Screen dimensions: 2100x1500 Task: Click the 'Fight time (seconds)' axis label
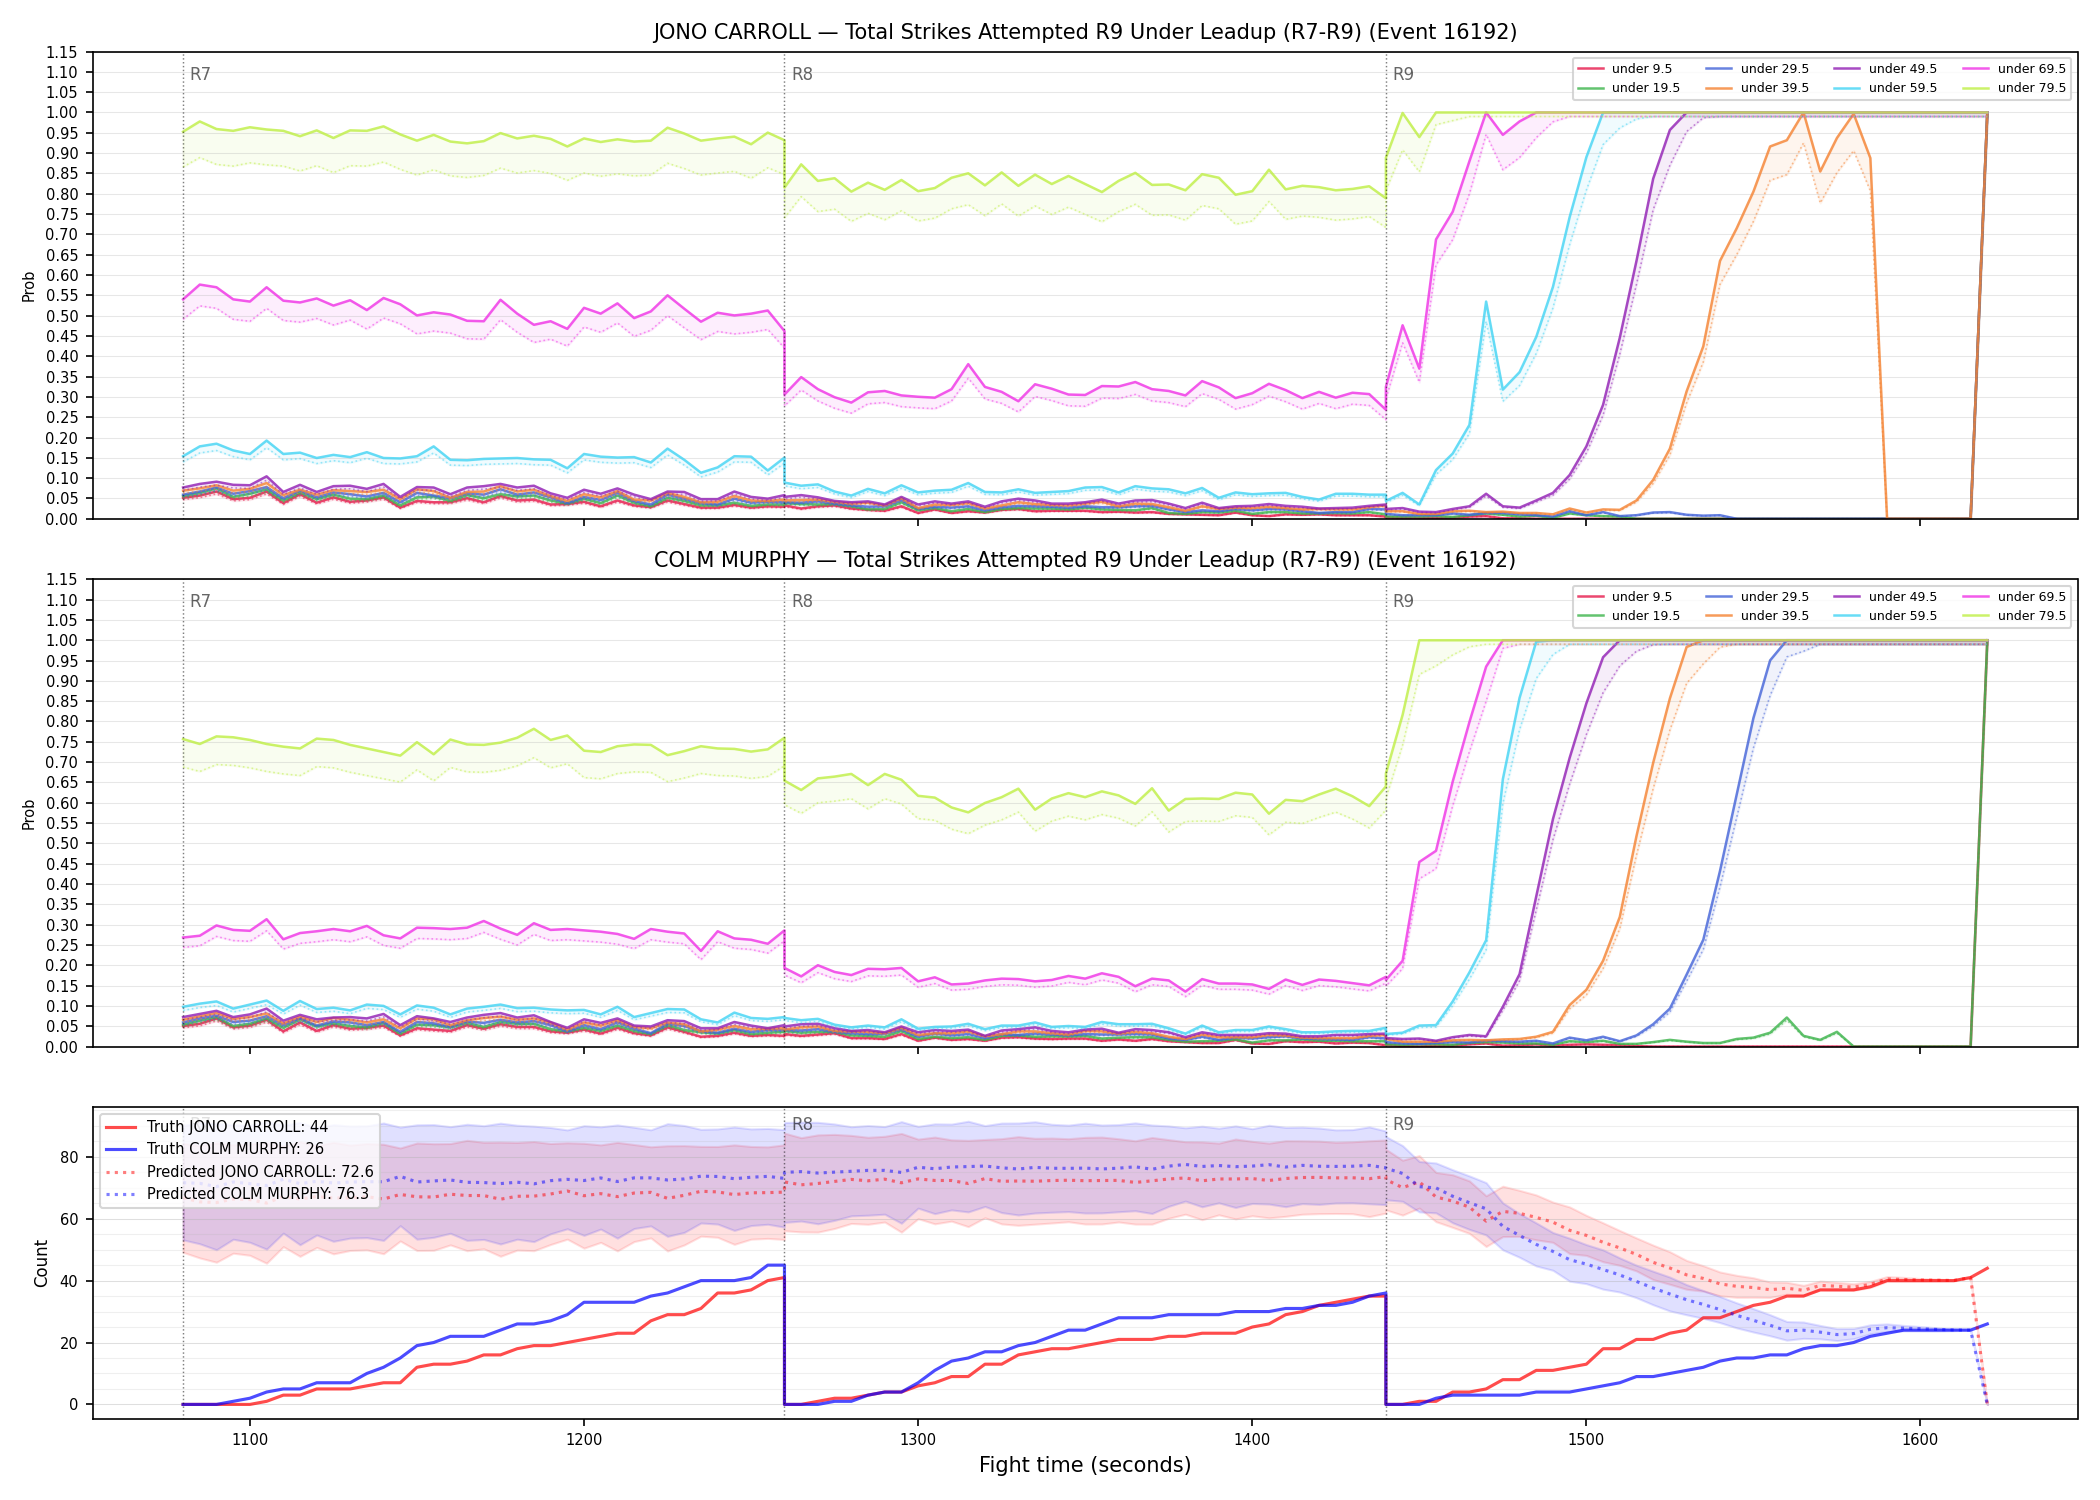[x=1085, y=1465]
